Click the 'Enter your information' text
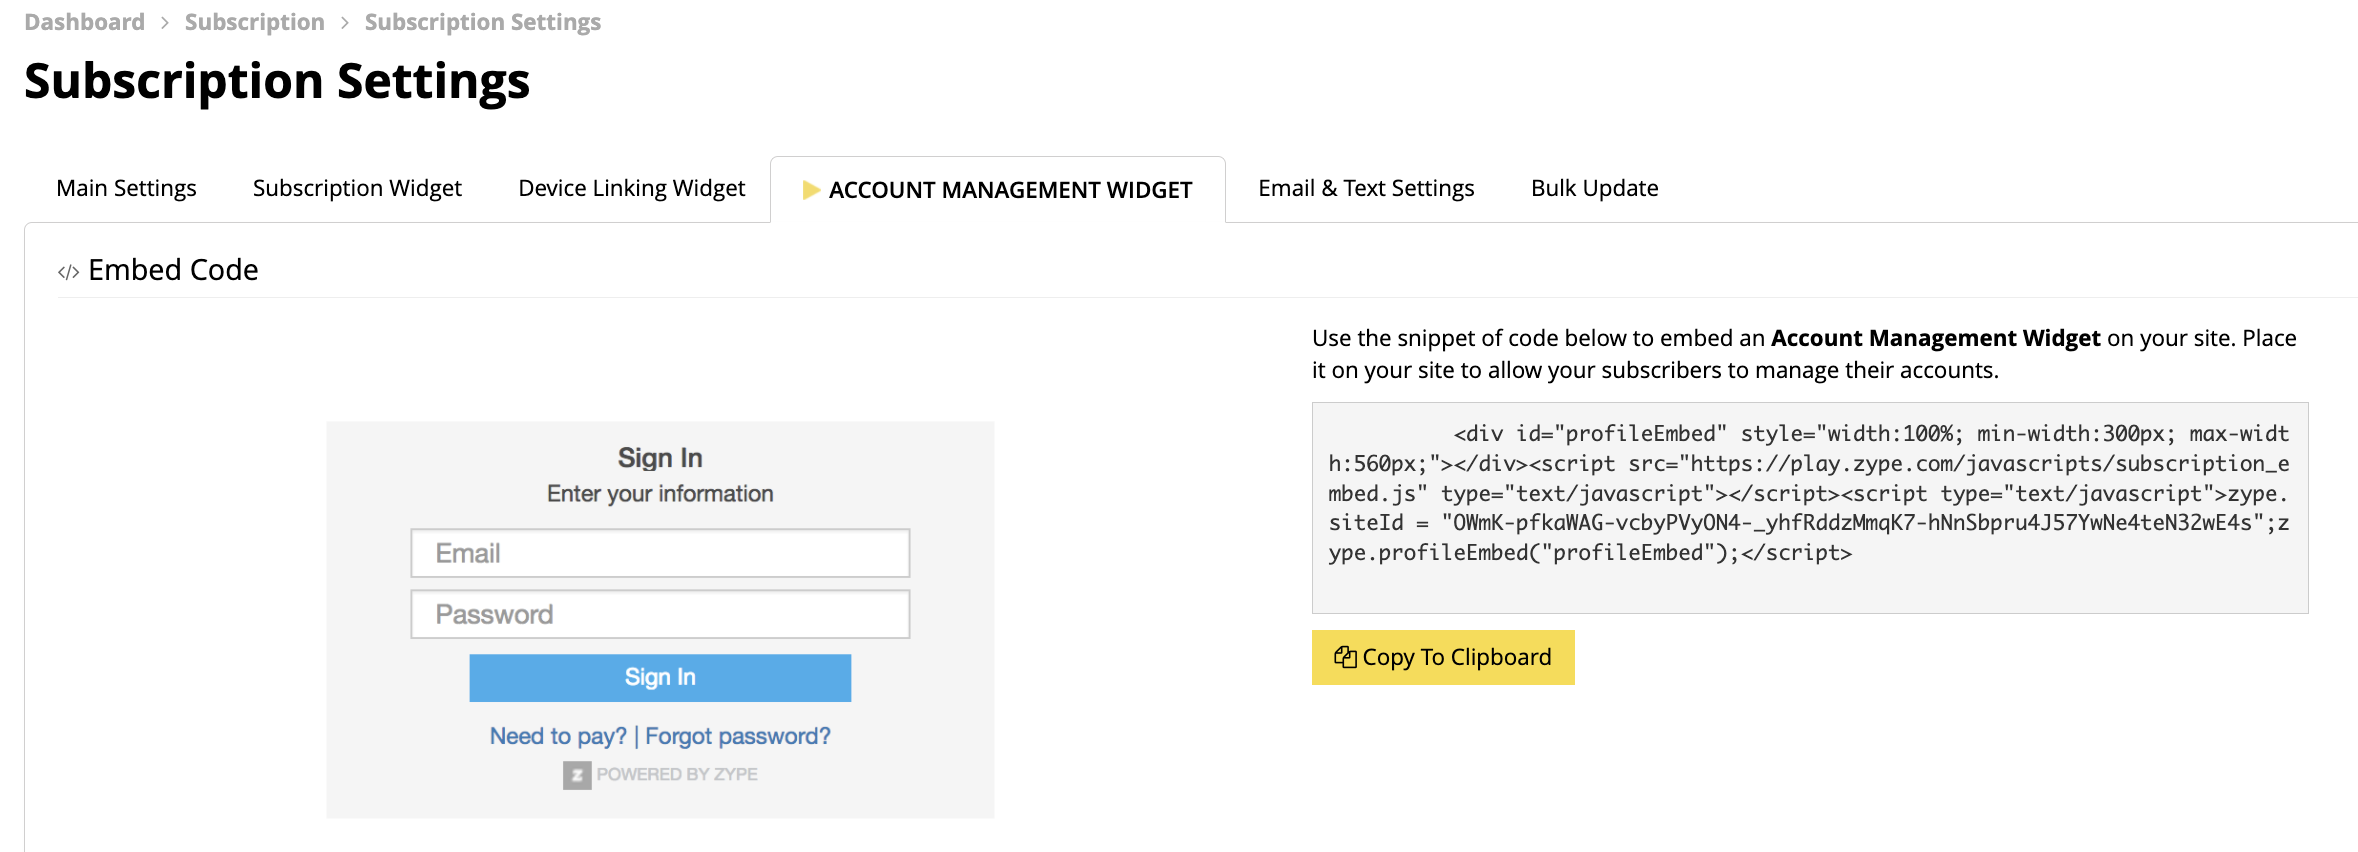Image resolution: width=2358 pixels, height=852 pixels. (660, 493)
